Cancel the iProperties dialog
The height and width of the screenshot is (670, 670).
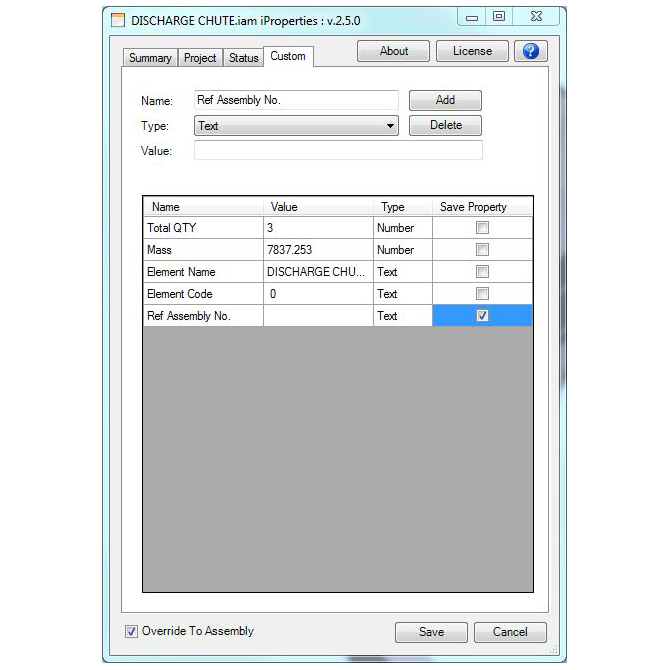tap(510, 632)
